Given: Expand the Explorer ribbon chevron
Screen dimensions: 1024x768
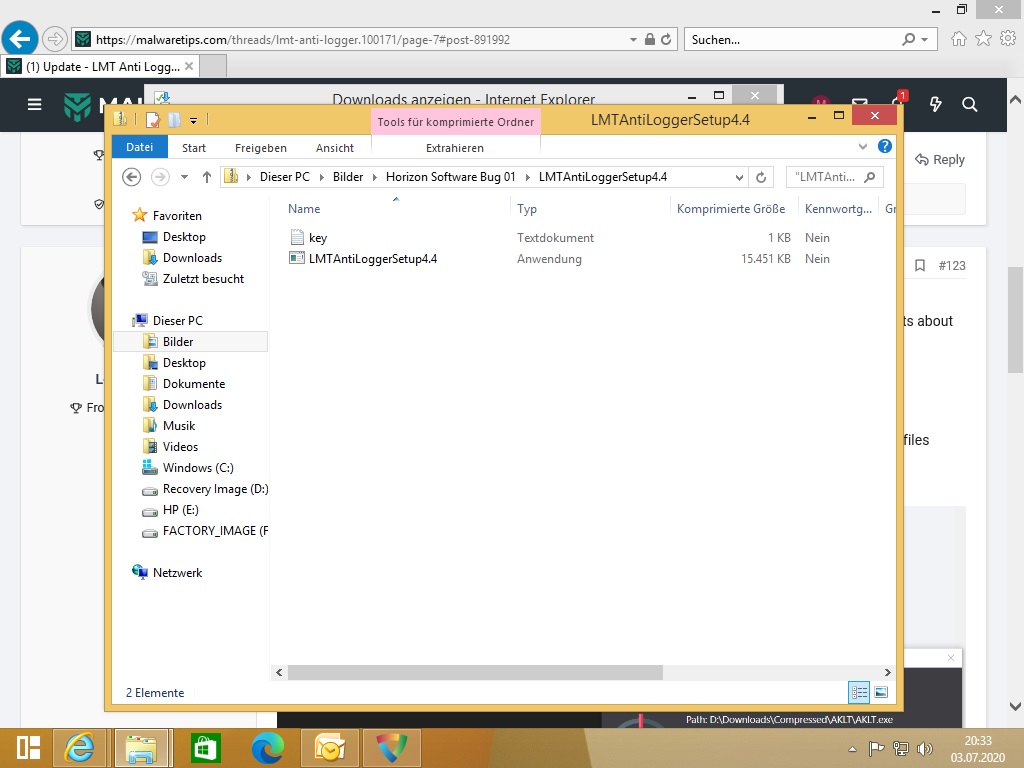Looking at the screenshot, I should (x=863, y=146).
